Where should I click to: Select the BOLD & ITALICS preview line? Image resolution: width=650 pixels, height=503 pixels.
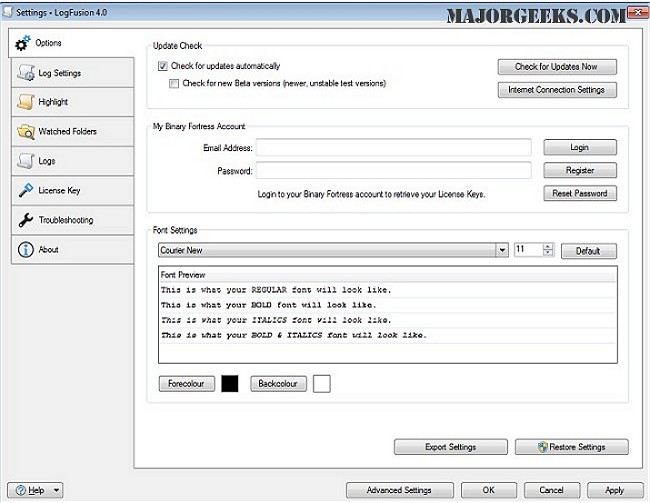point(388,335)
